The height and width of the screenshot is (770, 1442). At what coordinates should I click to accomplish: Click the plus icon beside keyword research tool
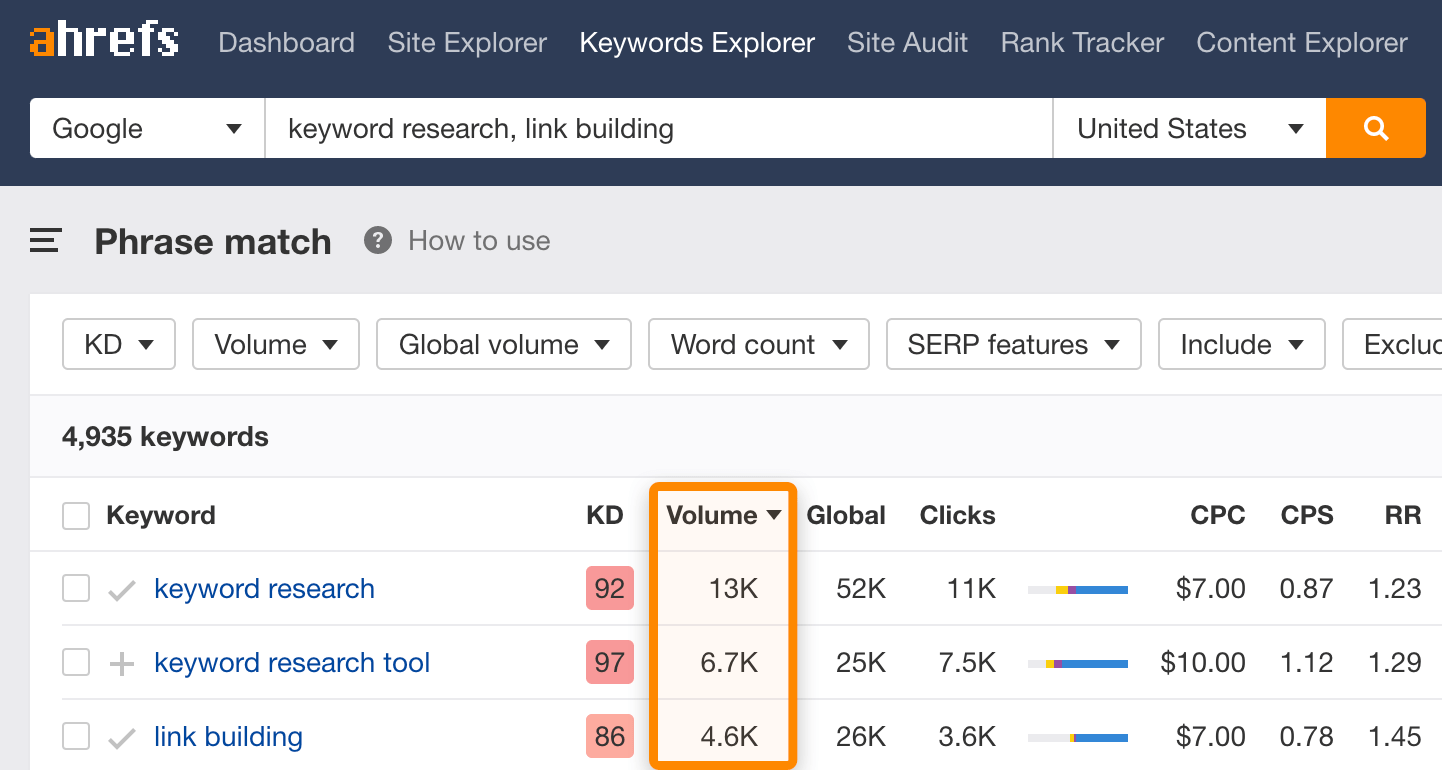pyautogui.click(x=120, y=663)
